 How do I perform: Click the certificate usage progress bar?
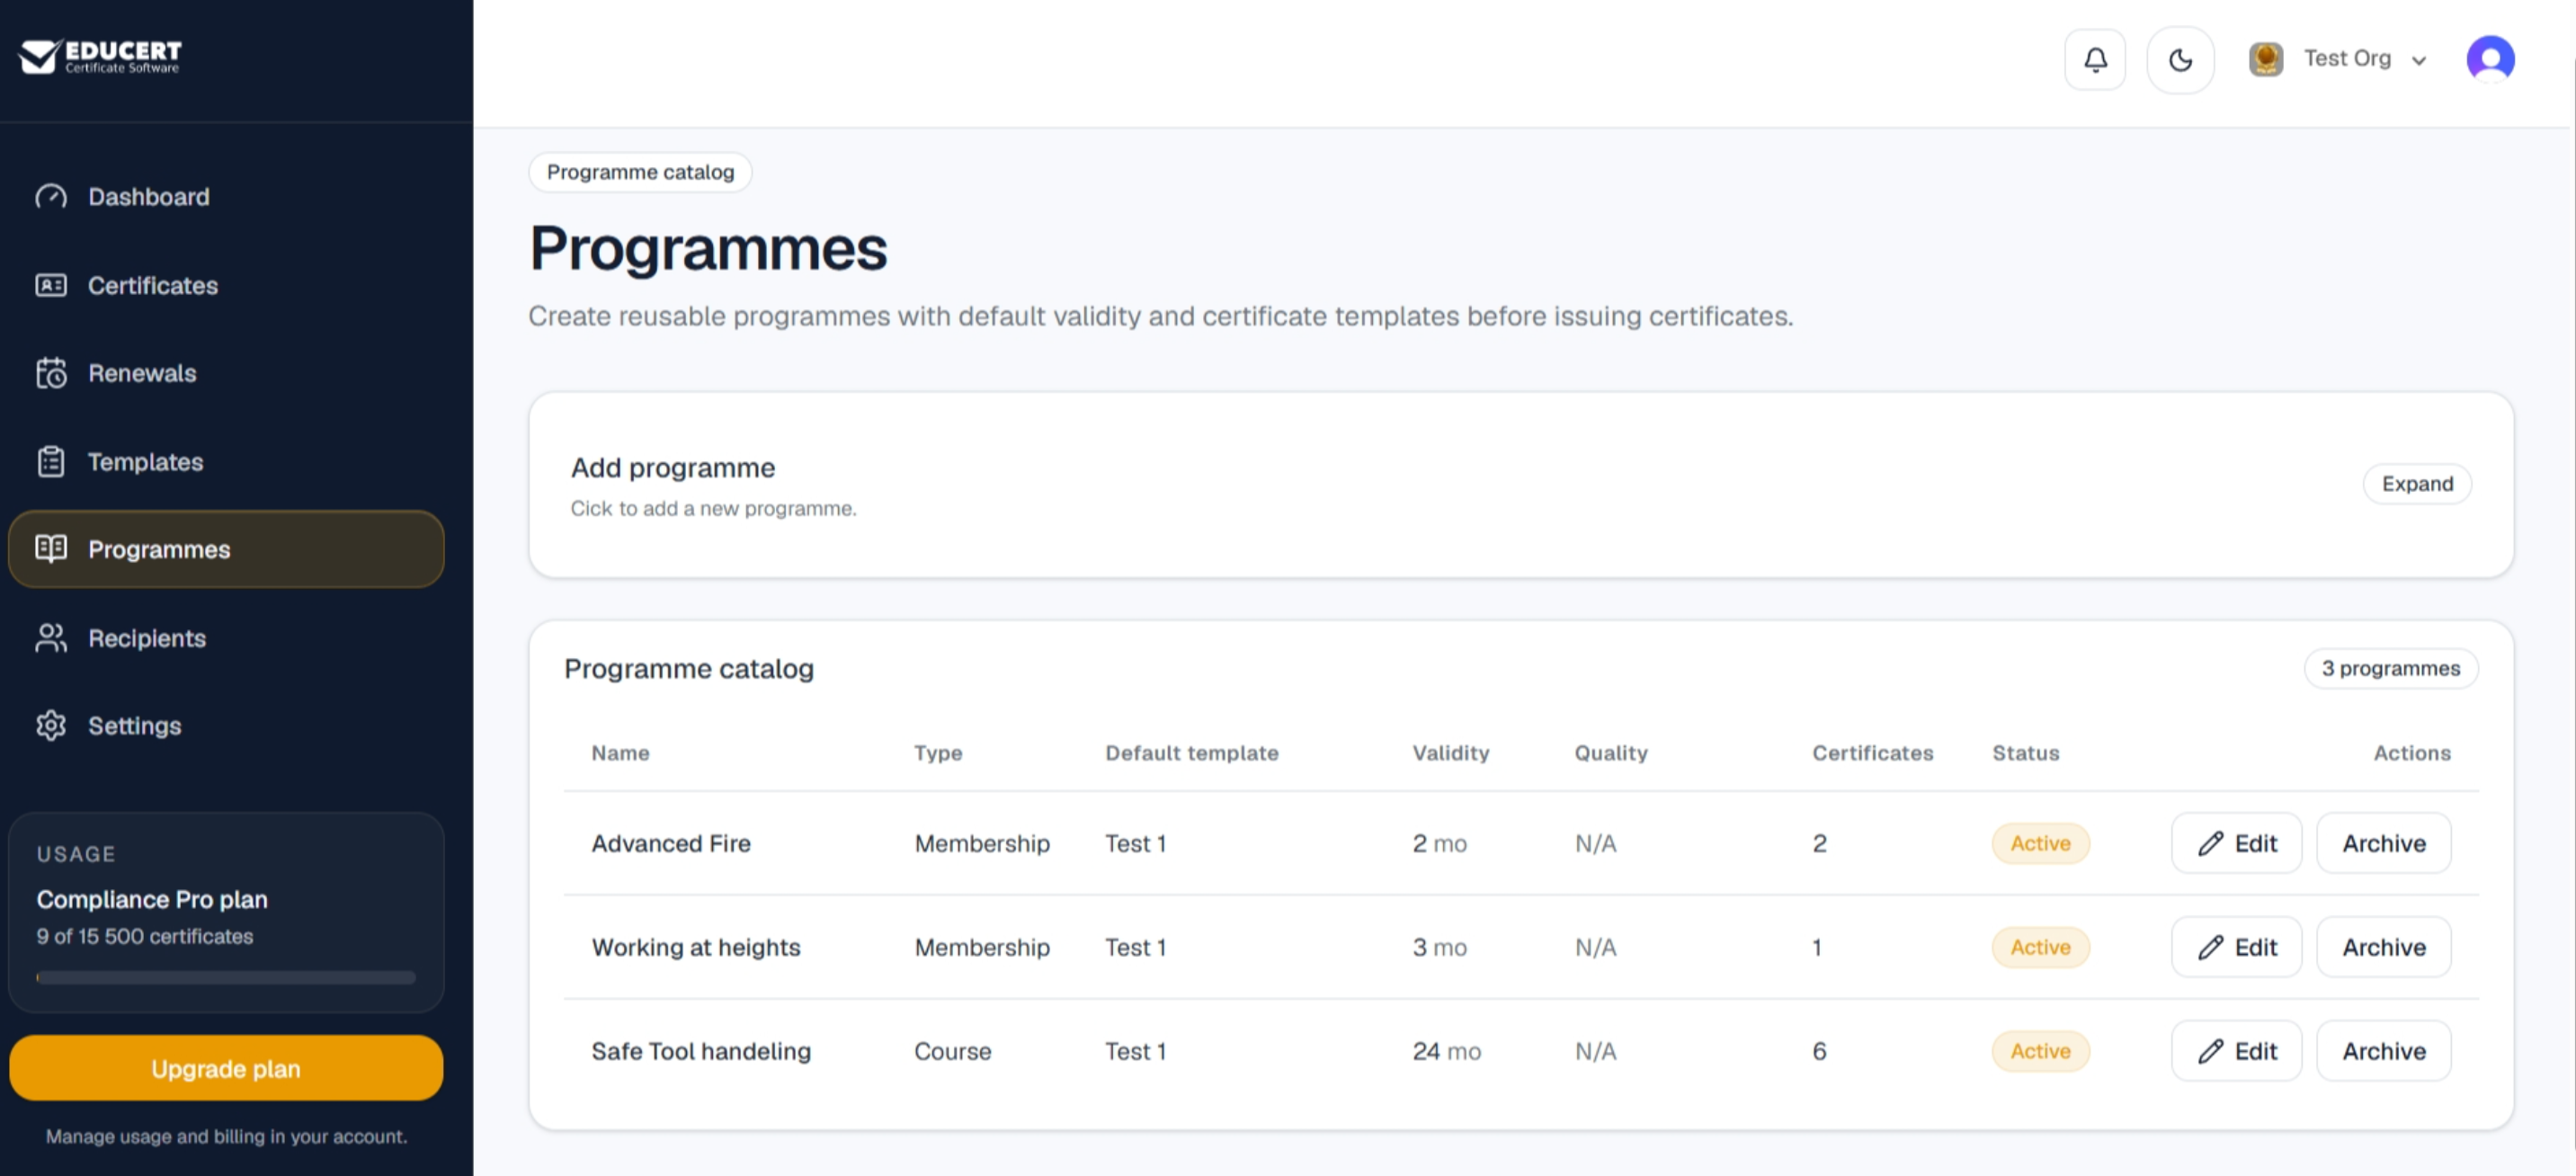(226, 978)
